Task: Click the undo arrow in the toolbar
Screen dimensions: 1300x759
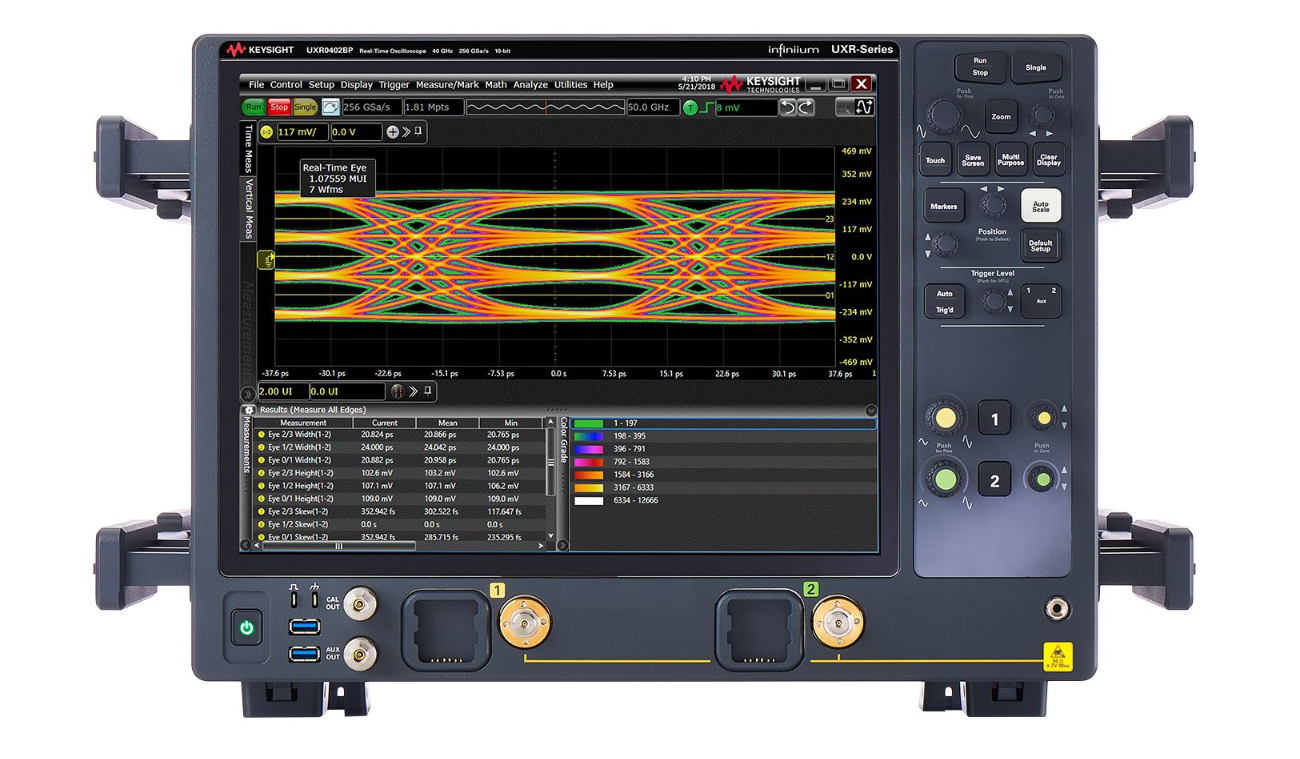Action: click(x=788, y=107)
